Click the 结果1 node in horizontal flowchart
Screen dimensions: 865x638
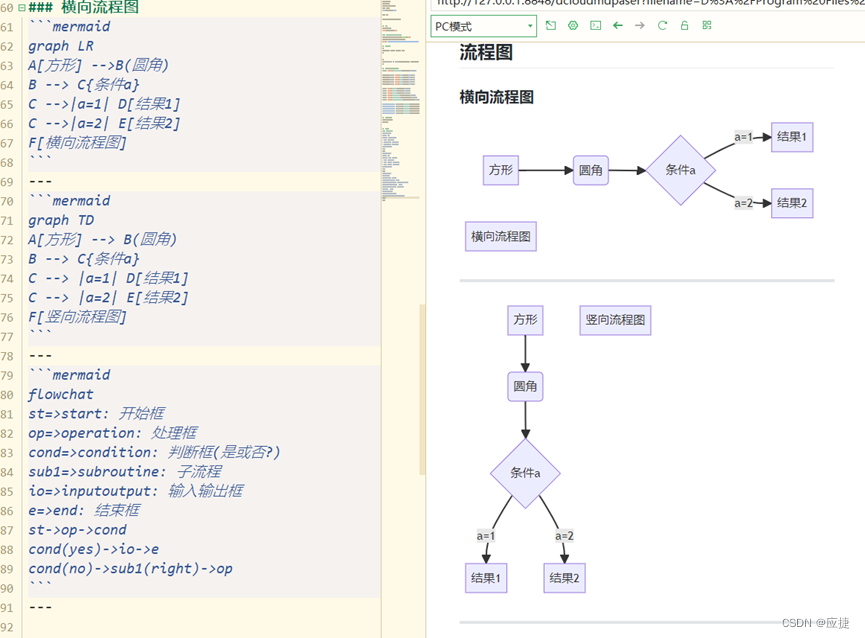[x=792, y=137]
